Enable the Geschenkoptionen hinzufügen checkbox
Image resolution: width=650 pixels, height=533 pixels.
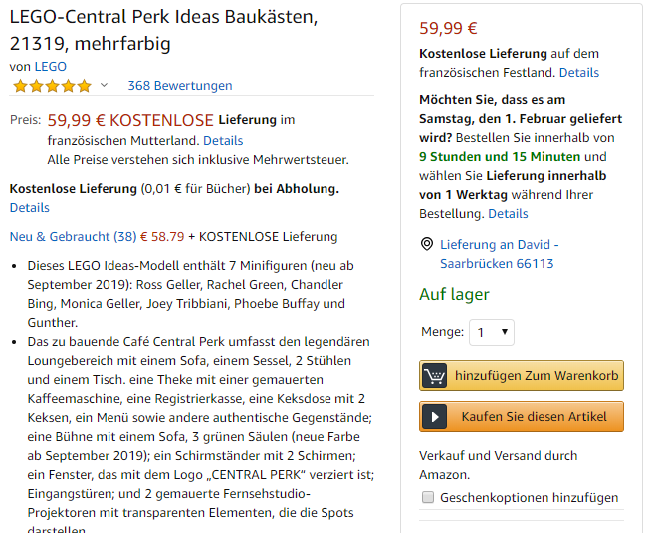click(x=428, y=497)
